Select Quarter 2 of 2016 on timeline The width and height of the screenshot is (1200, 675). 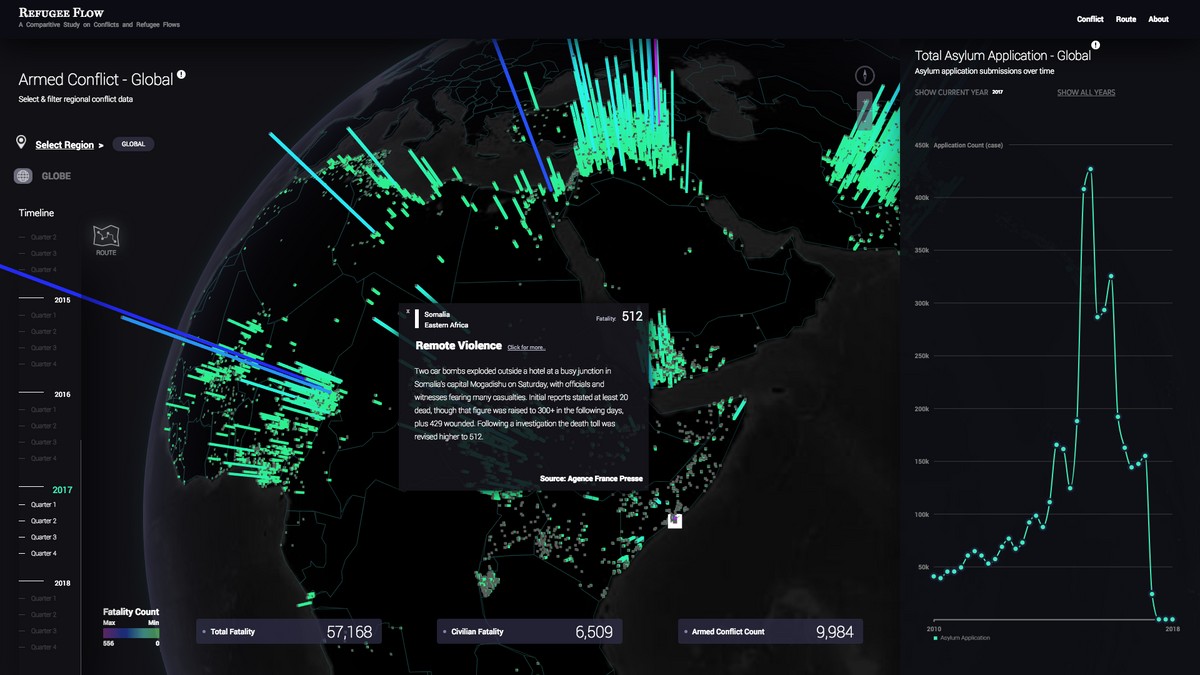coord(43,426)
